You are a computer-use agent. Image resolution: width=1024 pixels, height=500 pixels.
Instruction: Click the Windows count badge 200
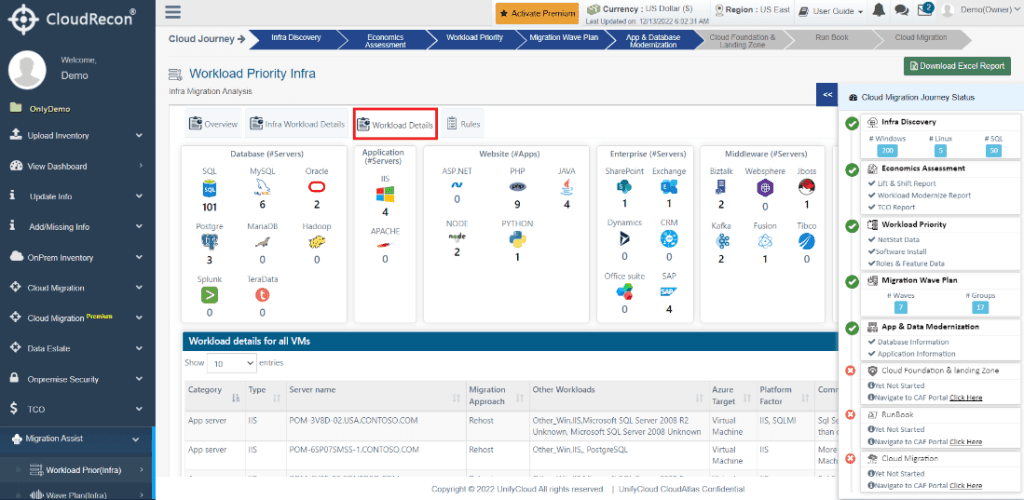(x=887, y=151)
